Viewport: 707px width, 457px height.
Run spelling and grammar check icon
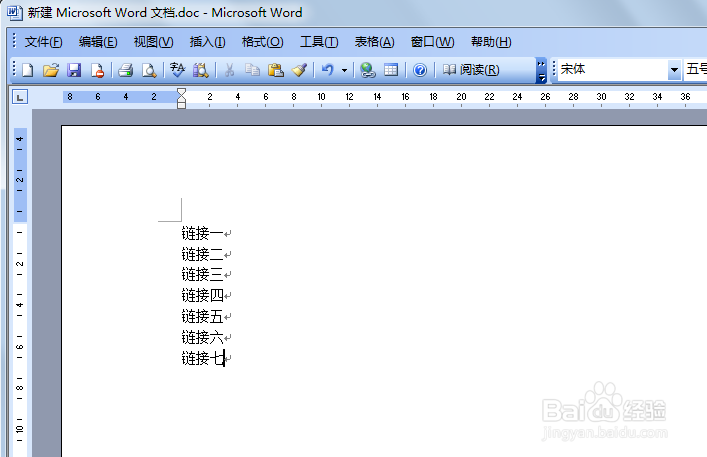click(x=177, y=70)
